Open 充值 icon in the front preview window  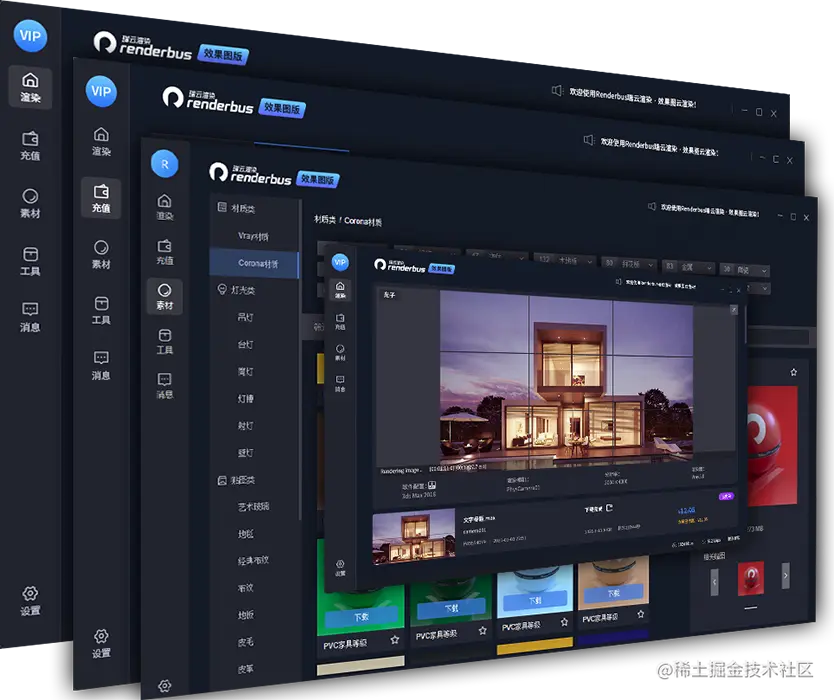pyautogui.click(x=340, y=321)
